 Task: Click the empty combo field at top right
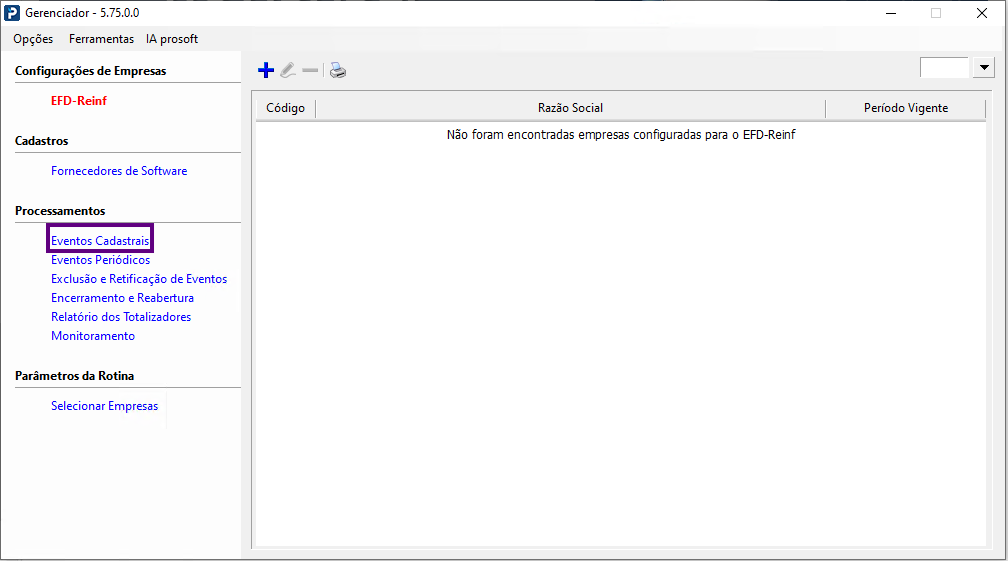pos(944,67)
